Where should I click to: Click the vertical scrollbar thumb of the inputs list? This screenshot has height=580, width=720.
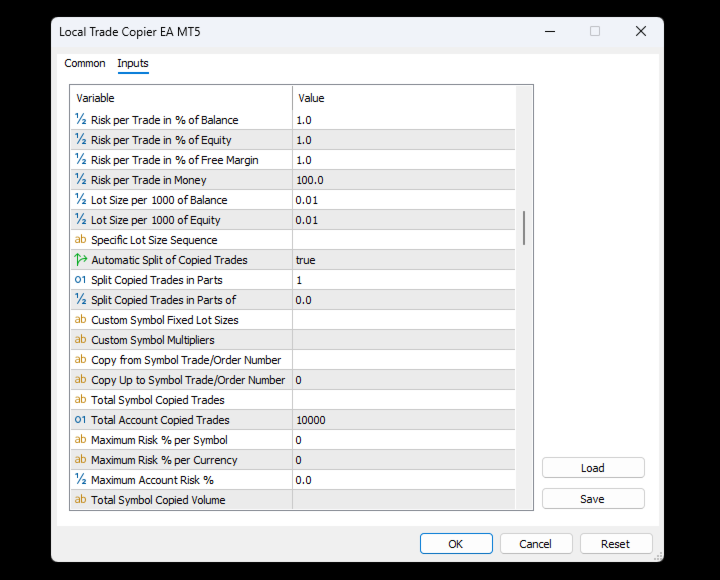(523, 228)
